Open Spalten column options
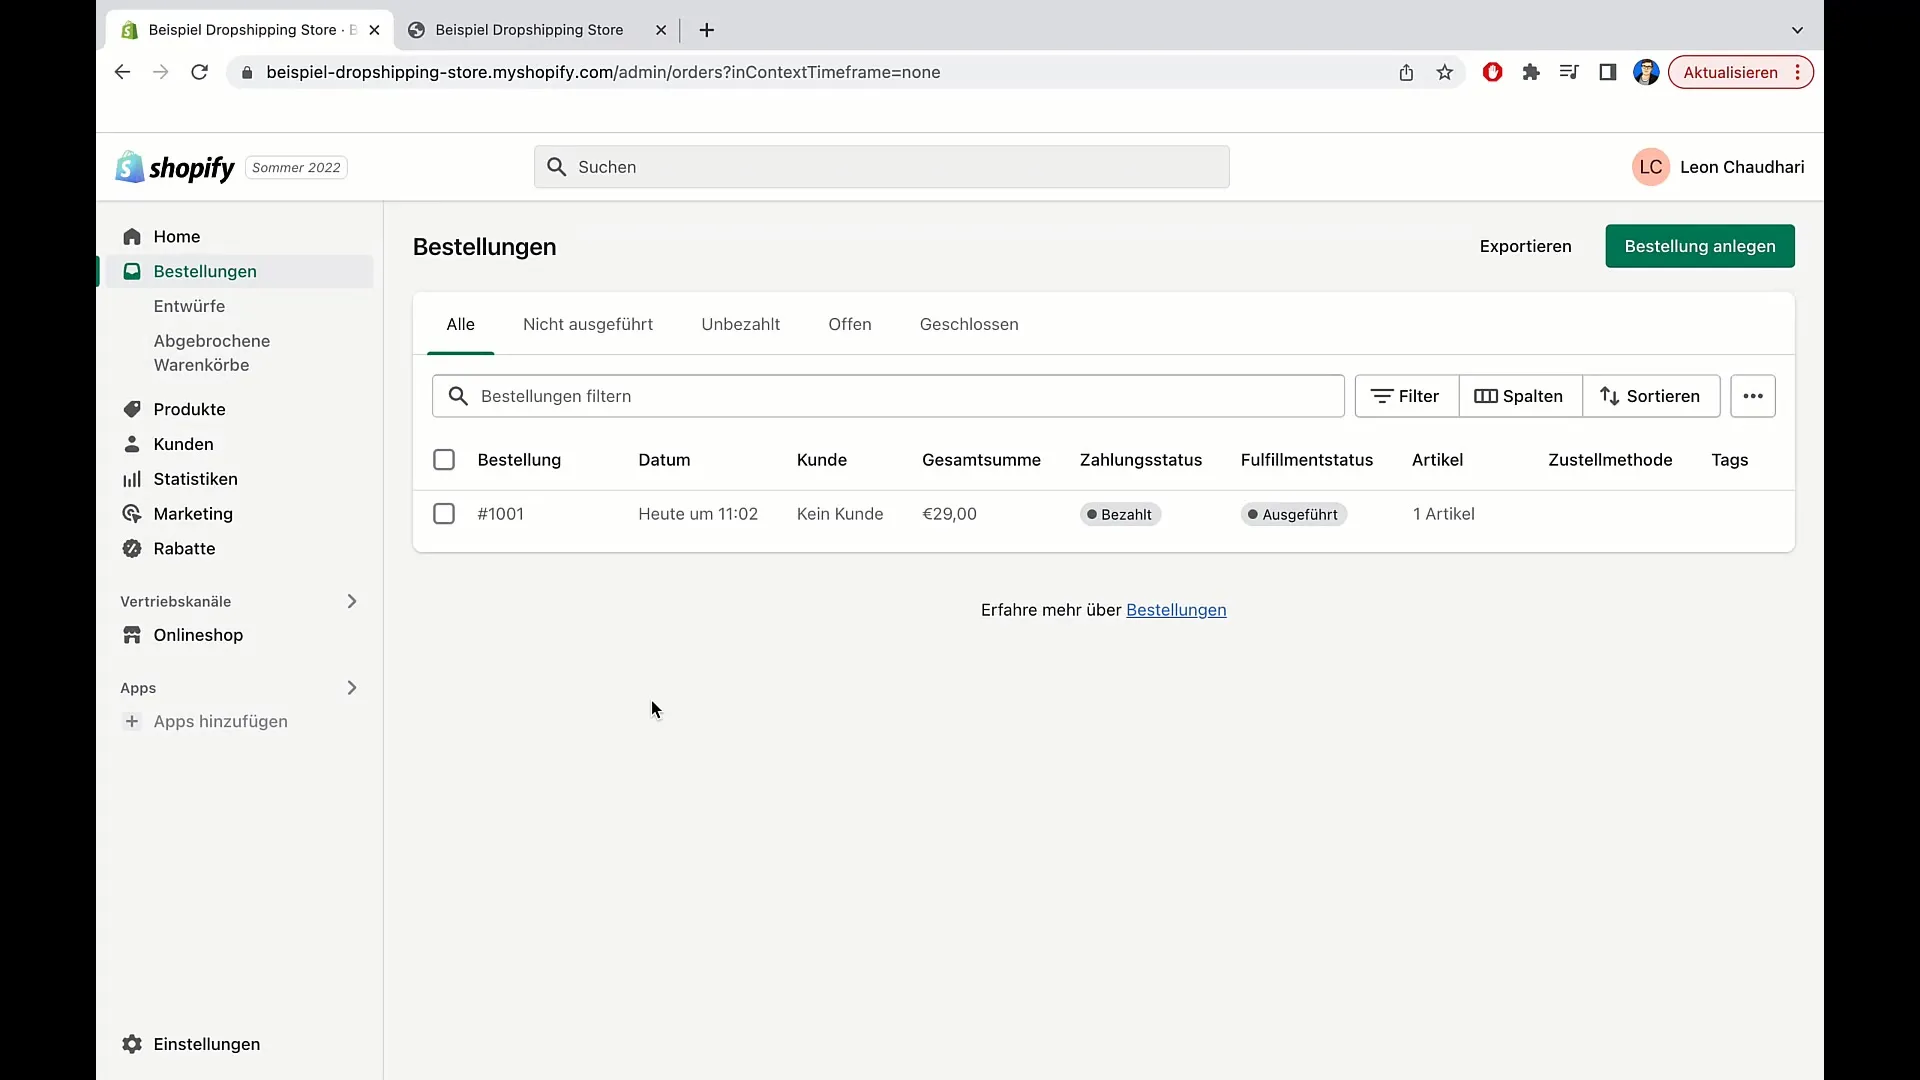This screenshot has width=1920, height=1080. tap(1519, 396)
